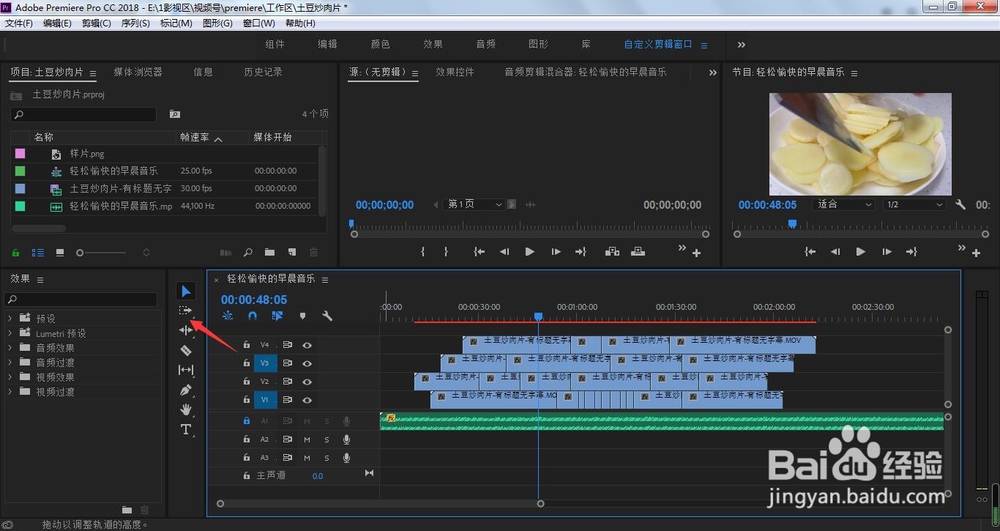Toggle V3 track targeting

tap(265, 363)
